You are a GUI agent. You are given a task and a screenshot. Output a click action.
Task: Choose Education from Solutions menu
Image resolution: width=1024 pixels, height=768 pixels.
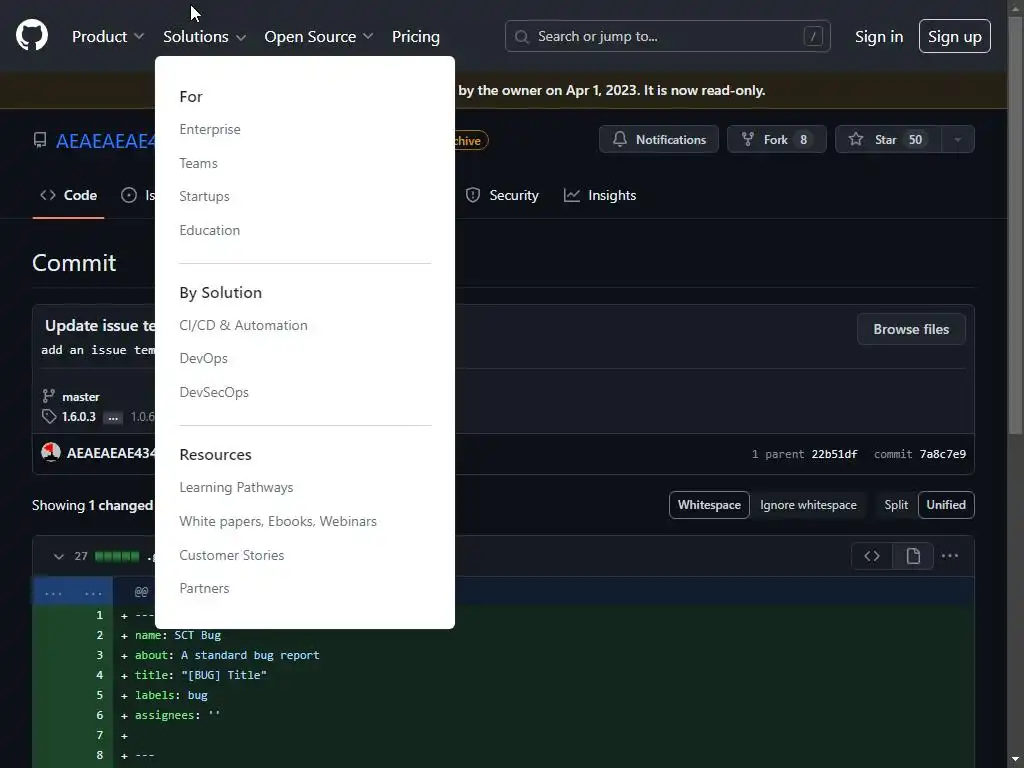[x=210, y=230]
